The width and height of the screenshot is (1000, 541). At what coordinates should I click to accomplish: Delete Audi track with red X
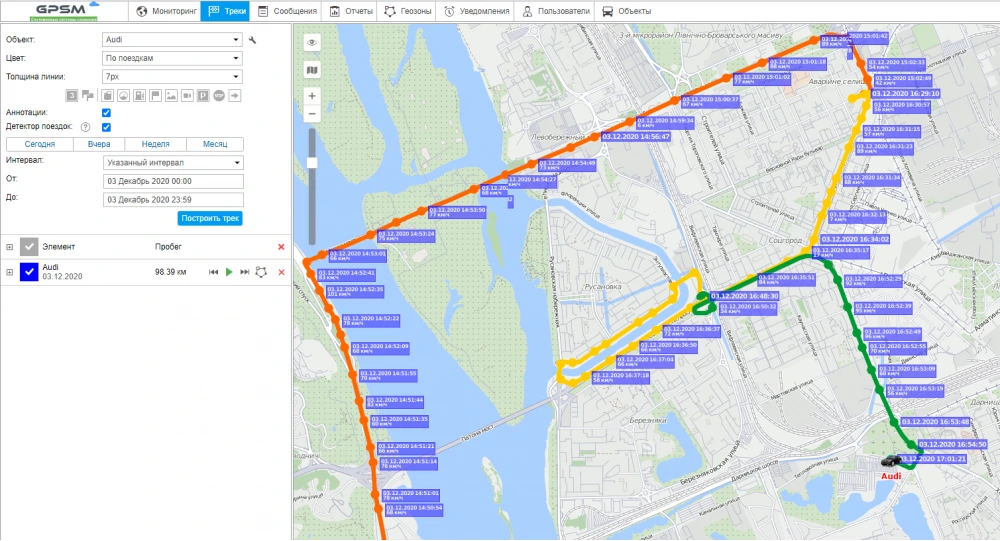(281, 272)
